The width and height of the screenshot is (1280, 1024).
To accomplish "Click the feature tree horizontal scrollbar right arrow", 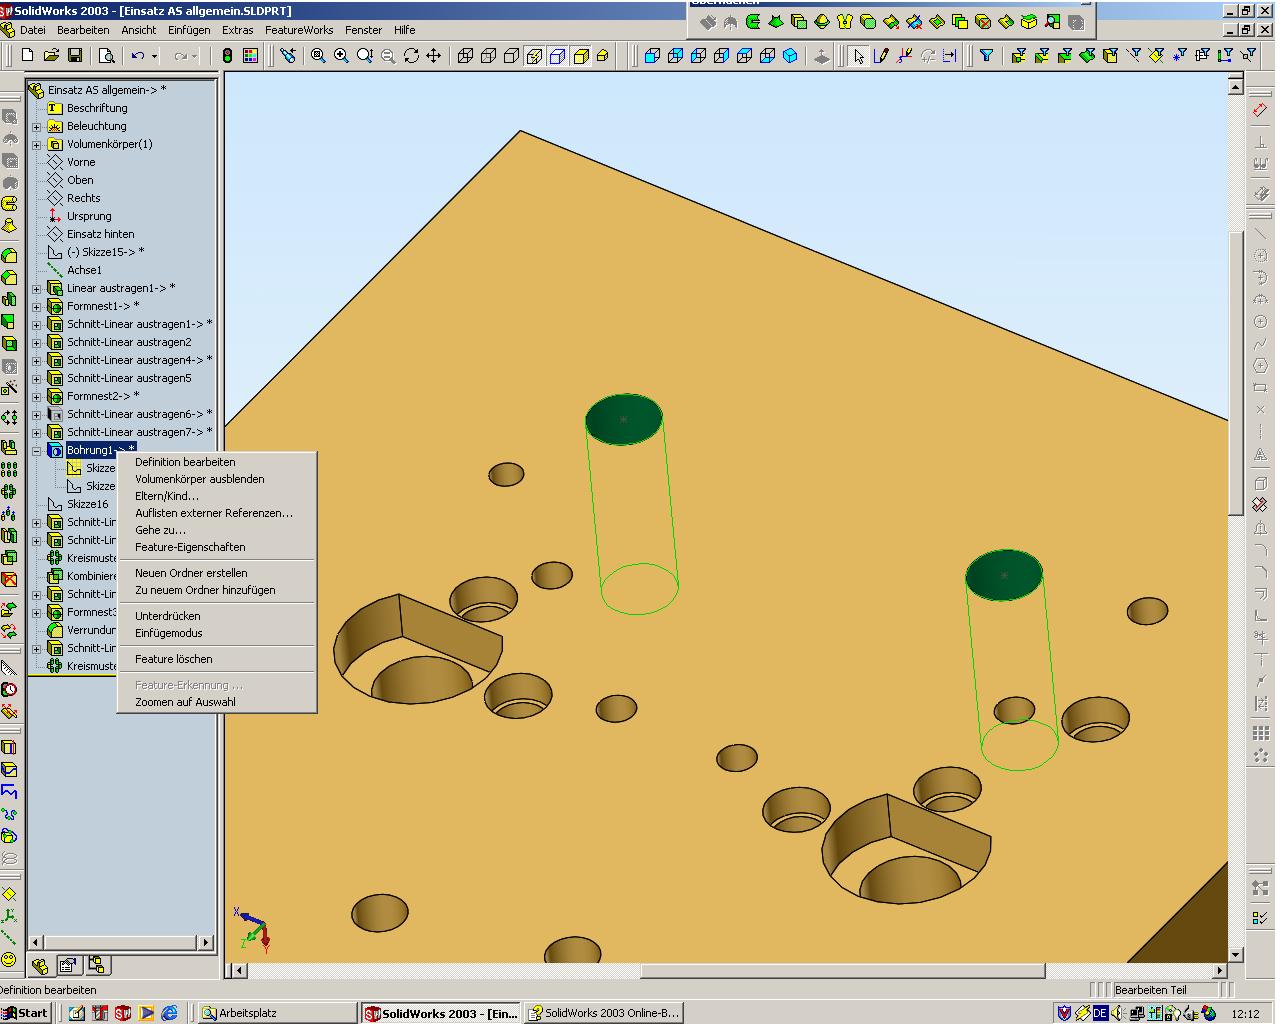I will tap(206, 942).
